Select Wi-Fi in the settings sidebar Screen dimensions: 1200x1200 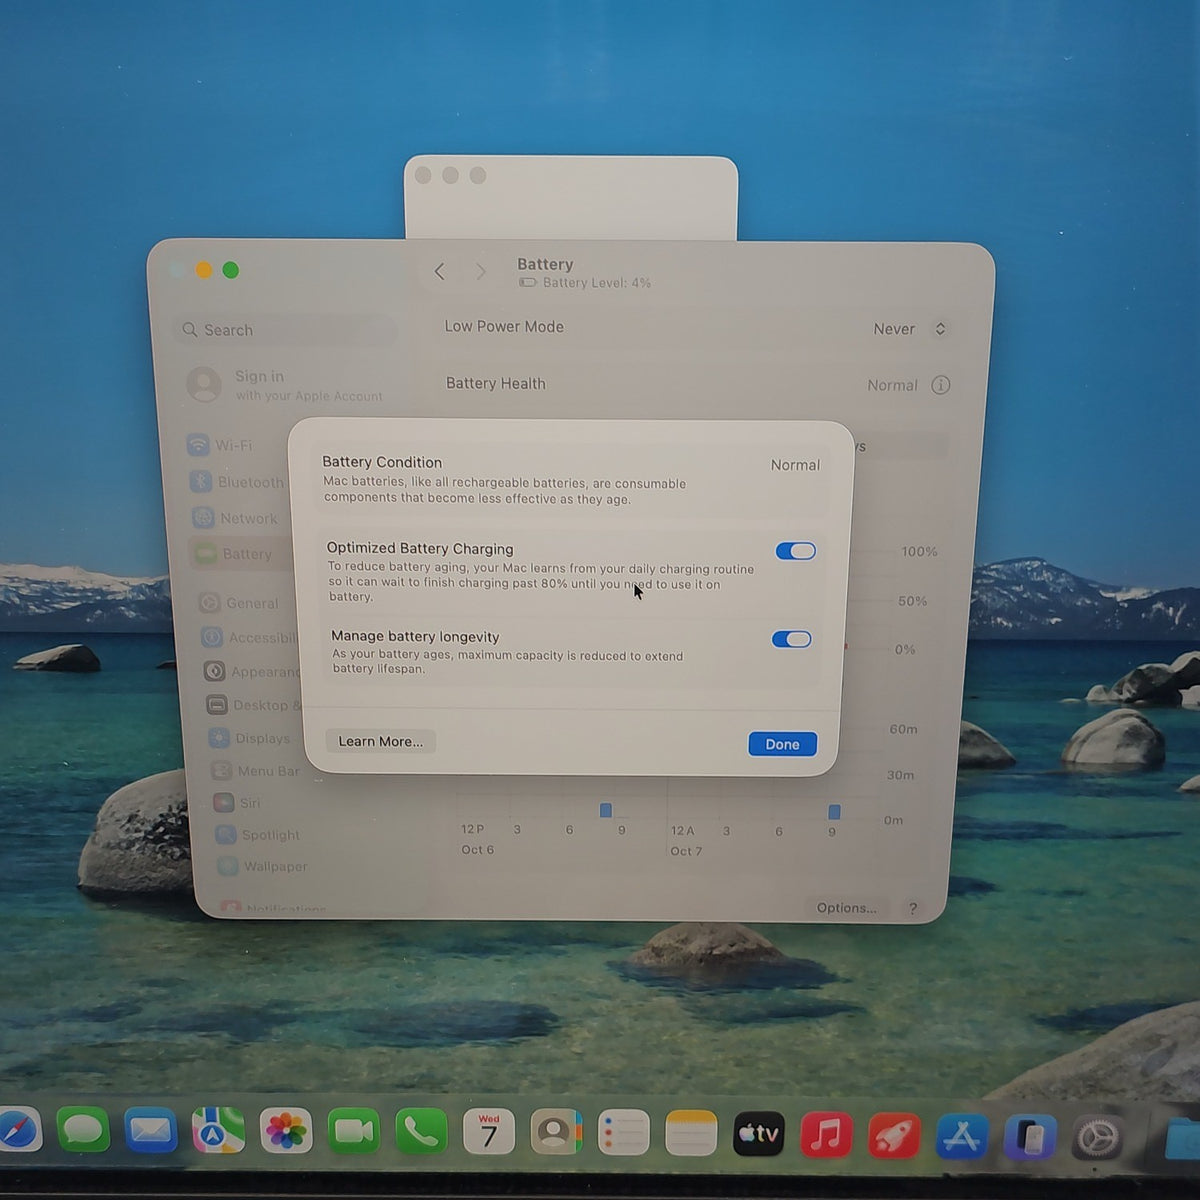coord(222,445)
